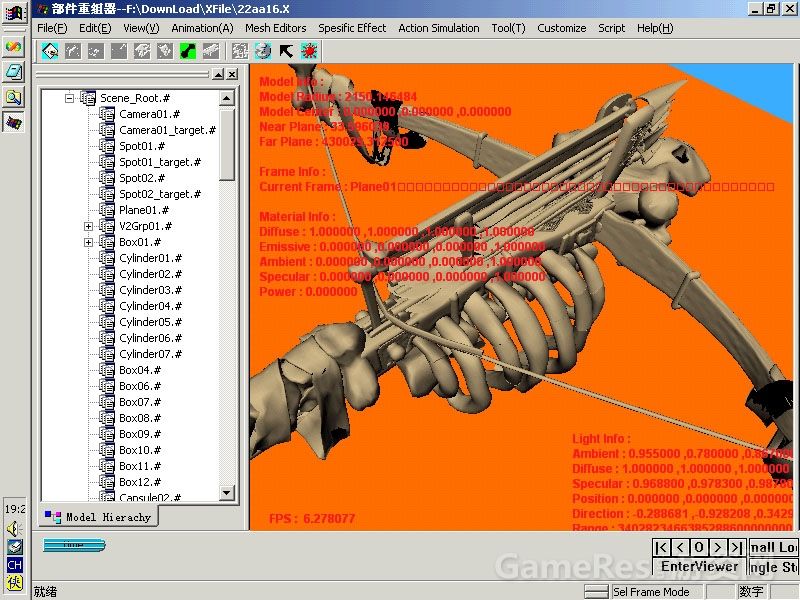Select Cylinder04 in the model tree

click(x=150, y=306)
